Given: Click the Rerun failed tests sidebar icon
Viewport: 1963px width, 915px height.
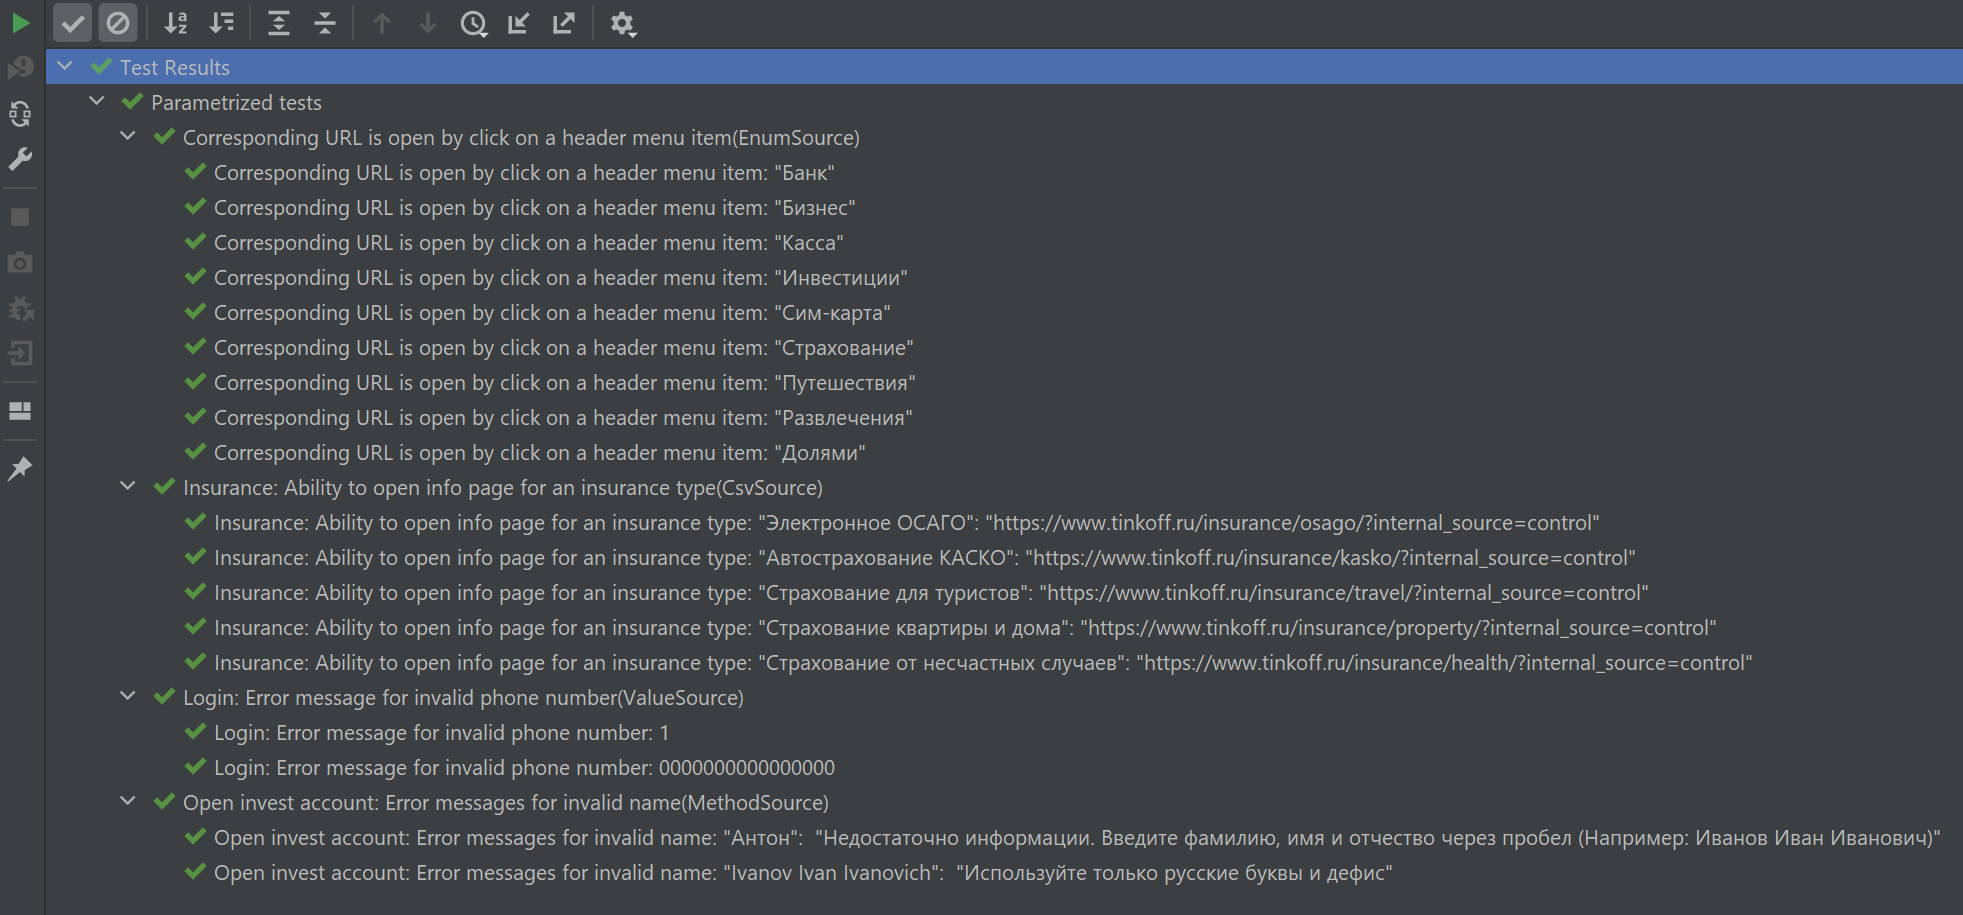Looking at the screenshot, I should coord(20,68).
